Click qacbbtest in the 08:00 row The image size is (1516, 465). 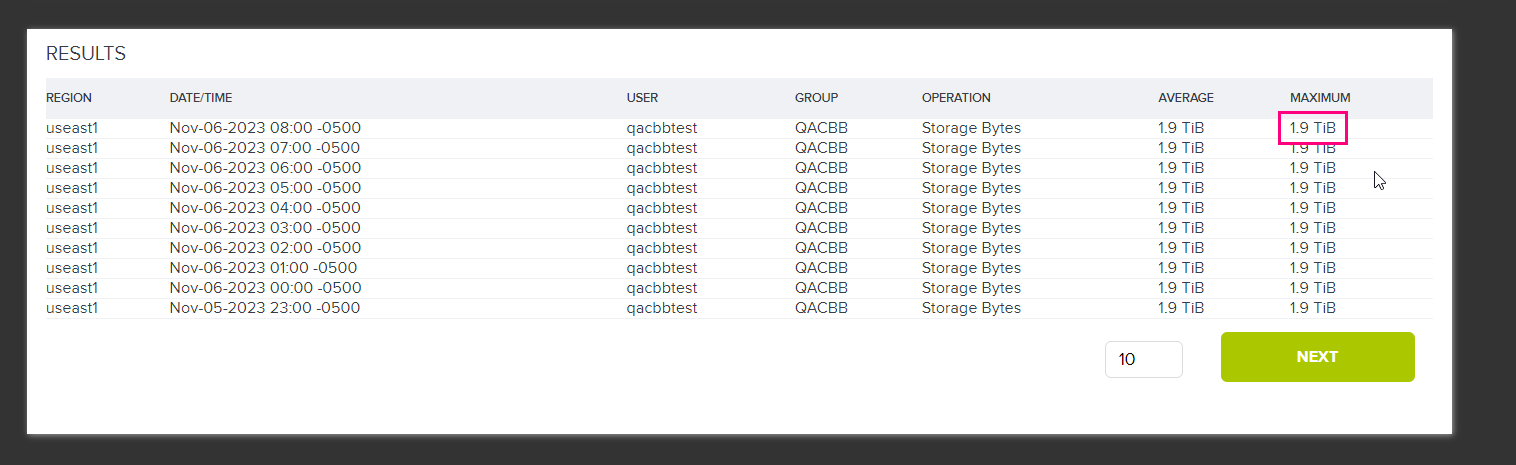[661, 128]
